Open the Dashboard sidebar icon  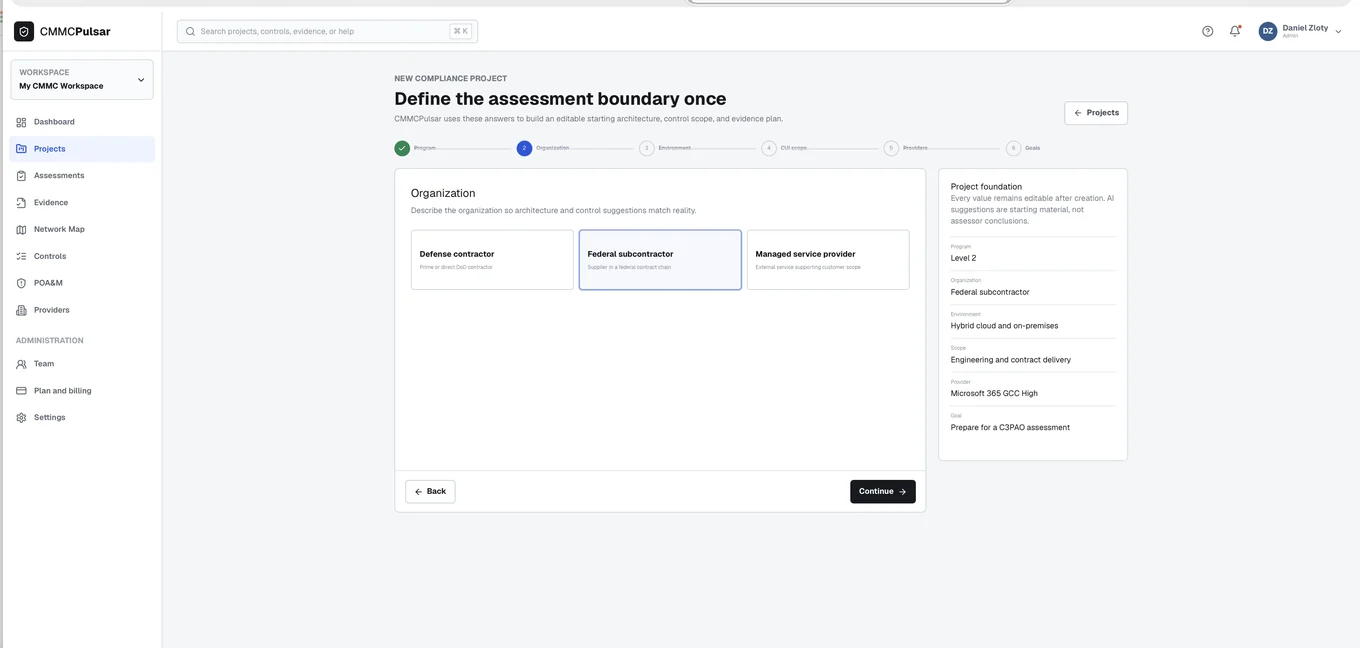(x=21, y=122)
